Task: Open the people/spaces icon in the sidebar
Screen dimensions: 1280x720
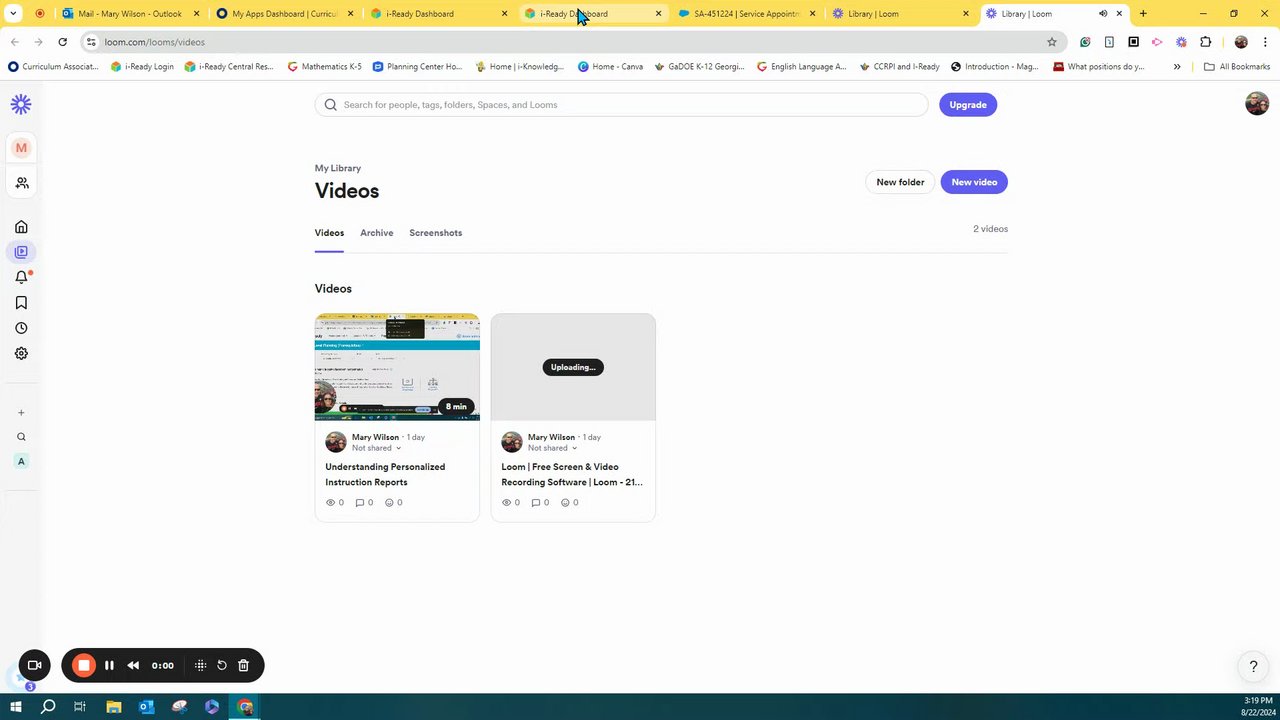Action: (21, 183)
